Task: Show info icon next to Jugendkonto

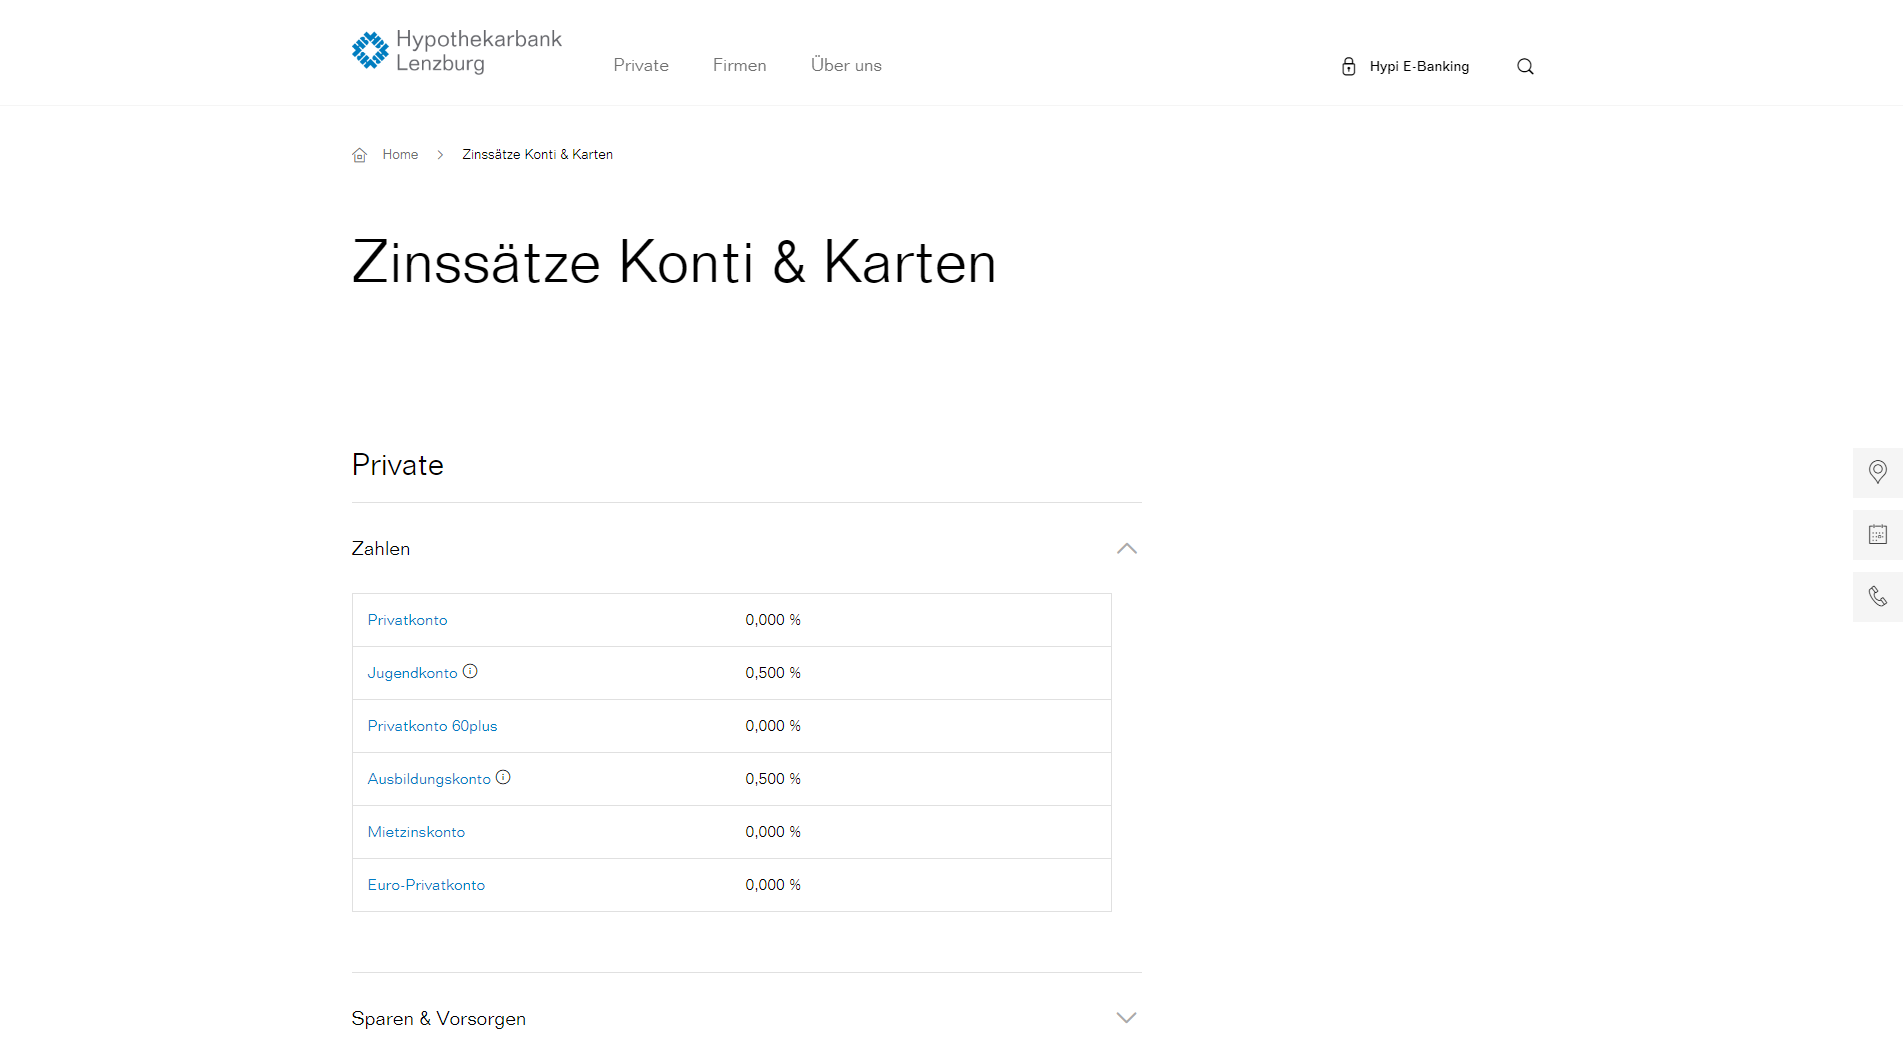Action: tap(470, 672)
